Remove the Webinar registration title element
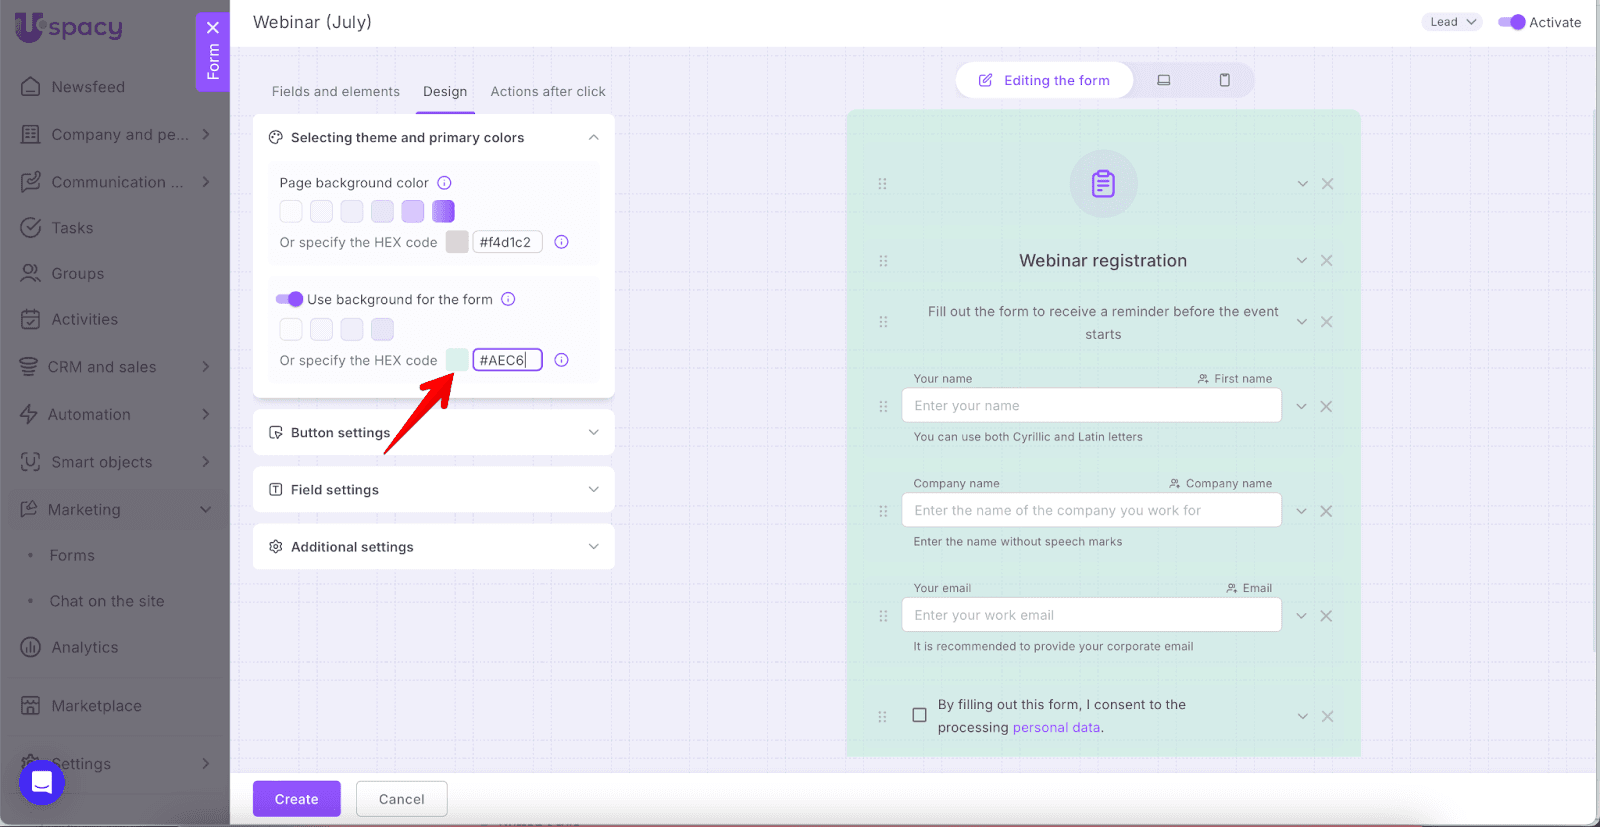 1327,261
